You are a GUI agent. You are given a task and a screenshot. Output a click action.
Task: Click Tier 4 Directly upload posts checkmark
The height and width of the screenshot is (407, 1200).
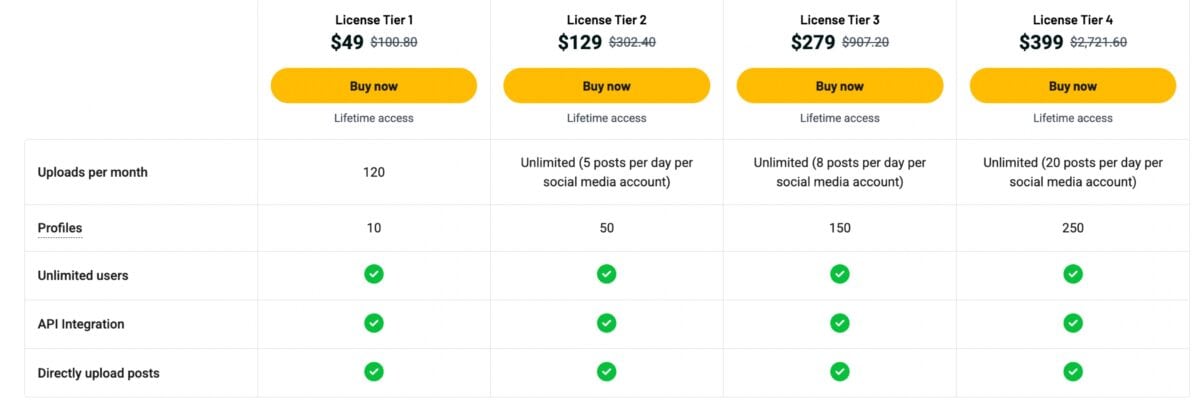1073,372
